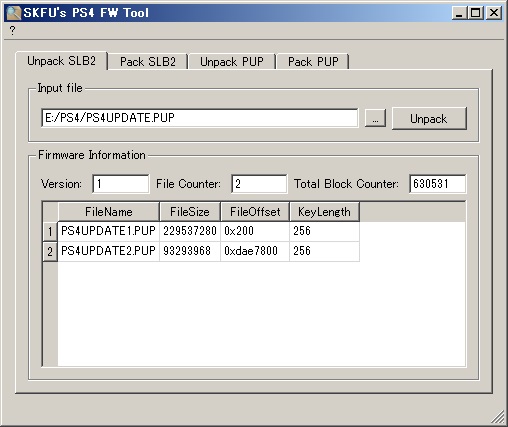This screenshot has width=508, height=427.
Task: Select the Unpack SLB2 tab
Action: (x=62, y=61)
